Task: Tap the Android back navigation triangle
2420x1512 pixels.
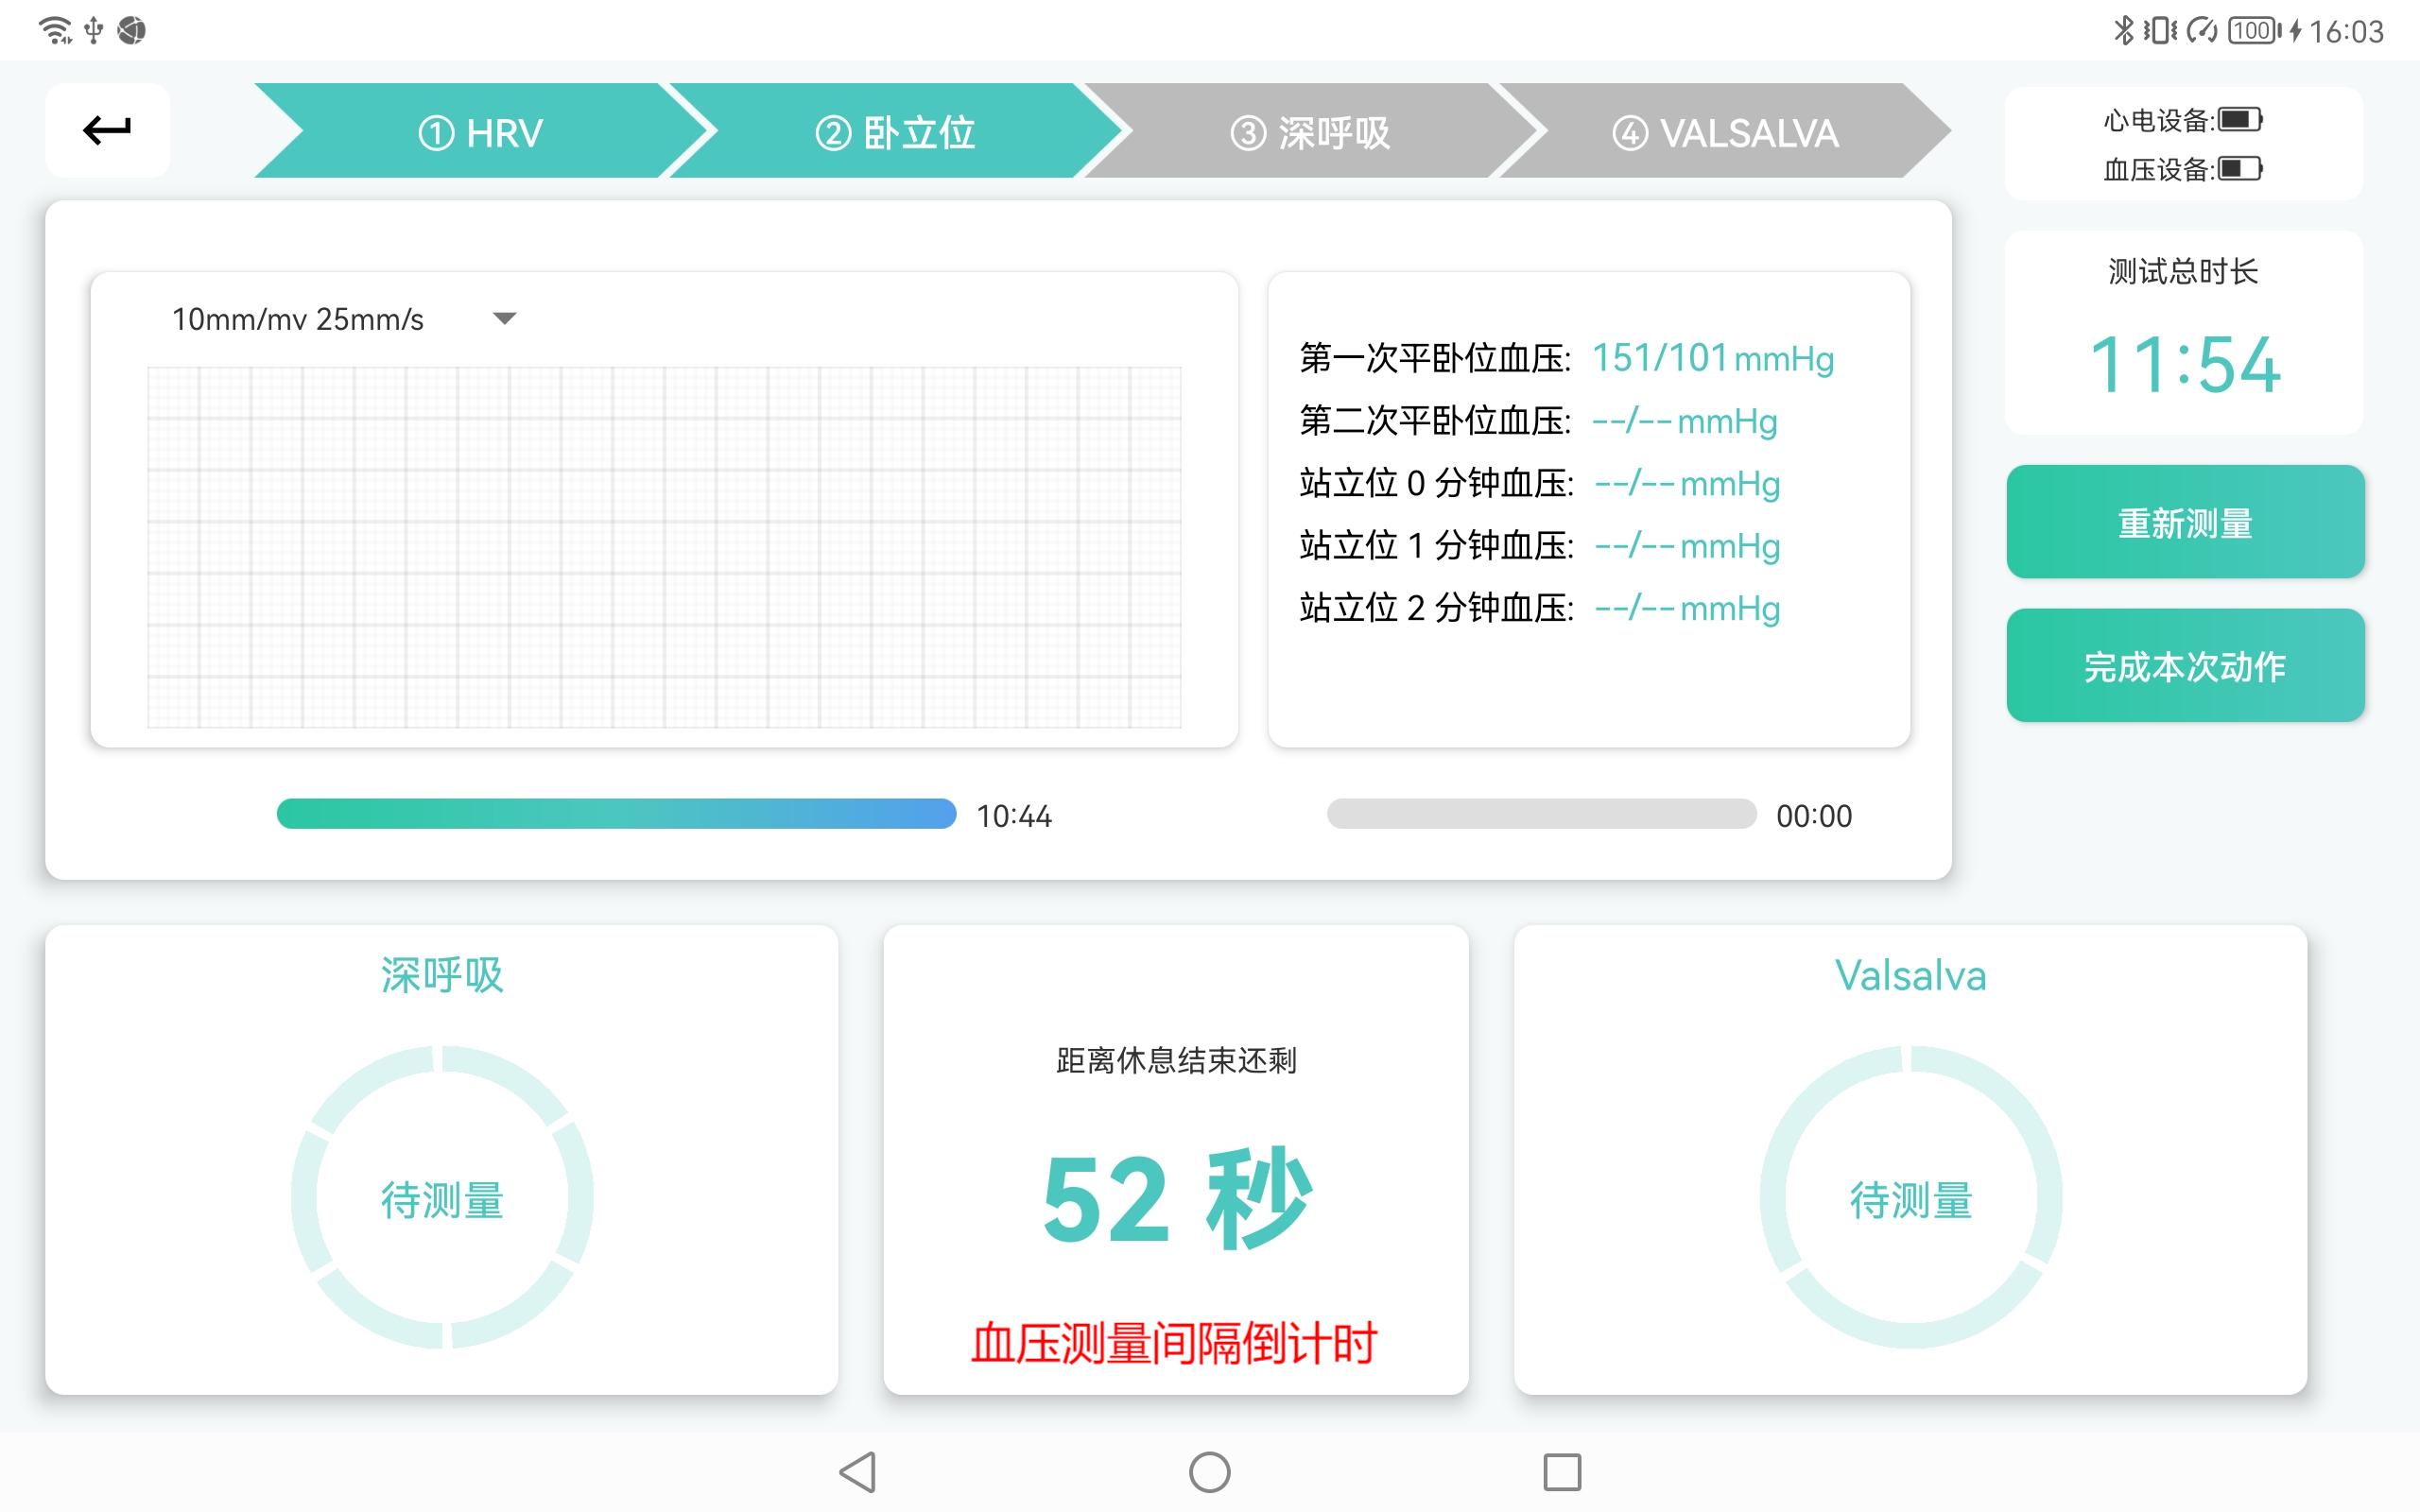Action: tap(858, 1472)
